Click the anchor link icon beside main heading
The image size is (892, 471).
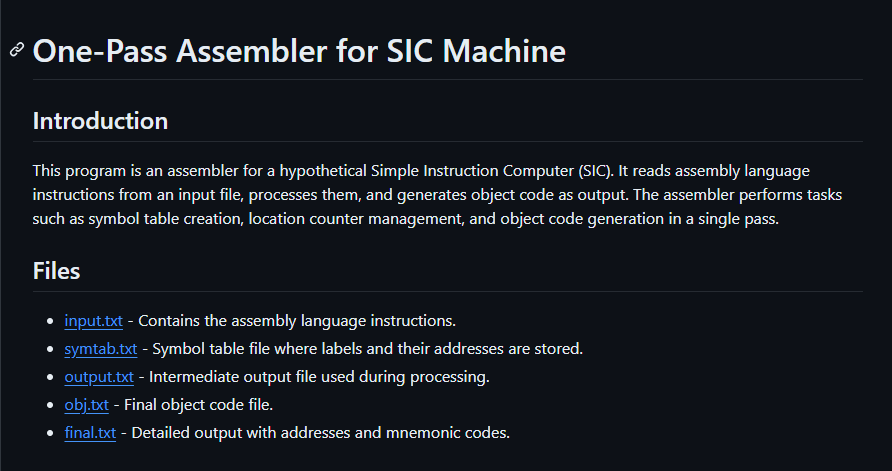coord(17,50)
